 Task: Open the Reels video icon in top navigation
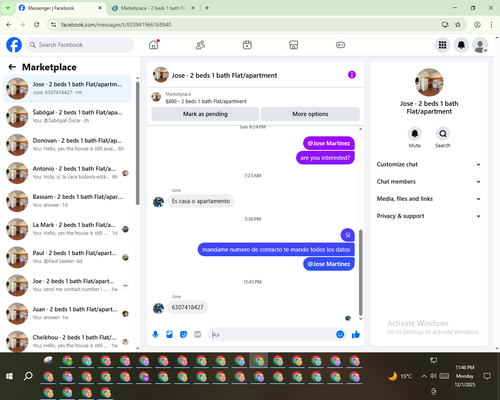click(247, 45)
